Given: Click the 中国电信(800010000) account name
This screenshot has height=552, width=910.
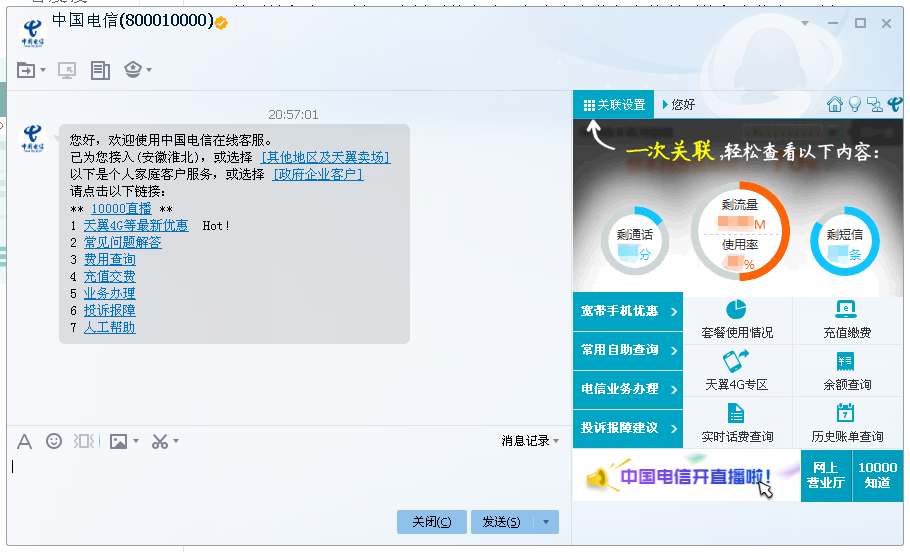Looking at the screenshot, I should tap(133, 21).
